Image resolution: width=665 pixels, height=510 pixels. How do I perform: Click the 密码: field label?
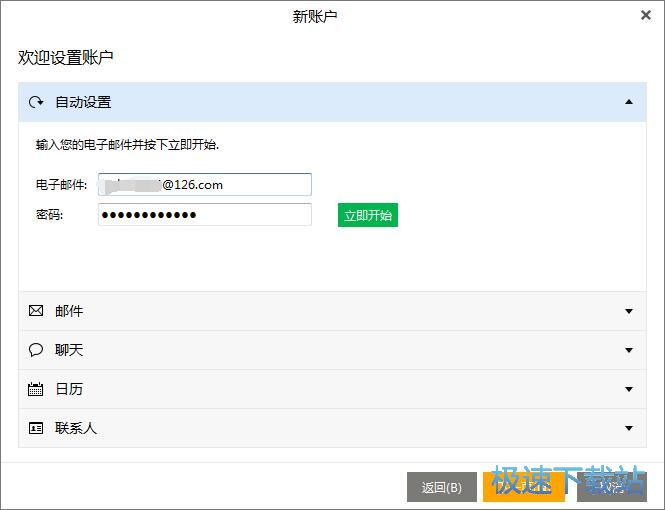click(x=49, y=215)
